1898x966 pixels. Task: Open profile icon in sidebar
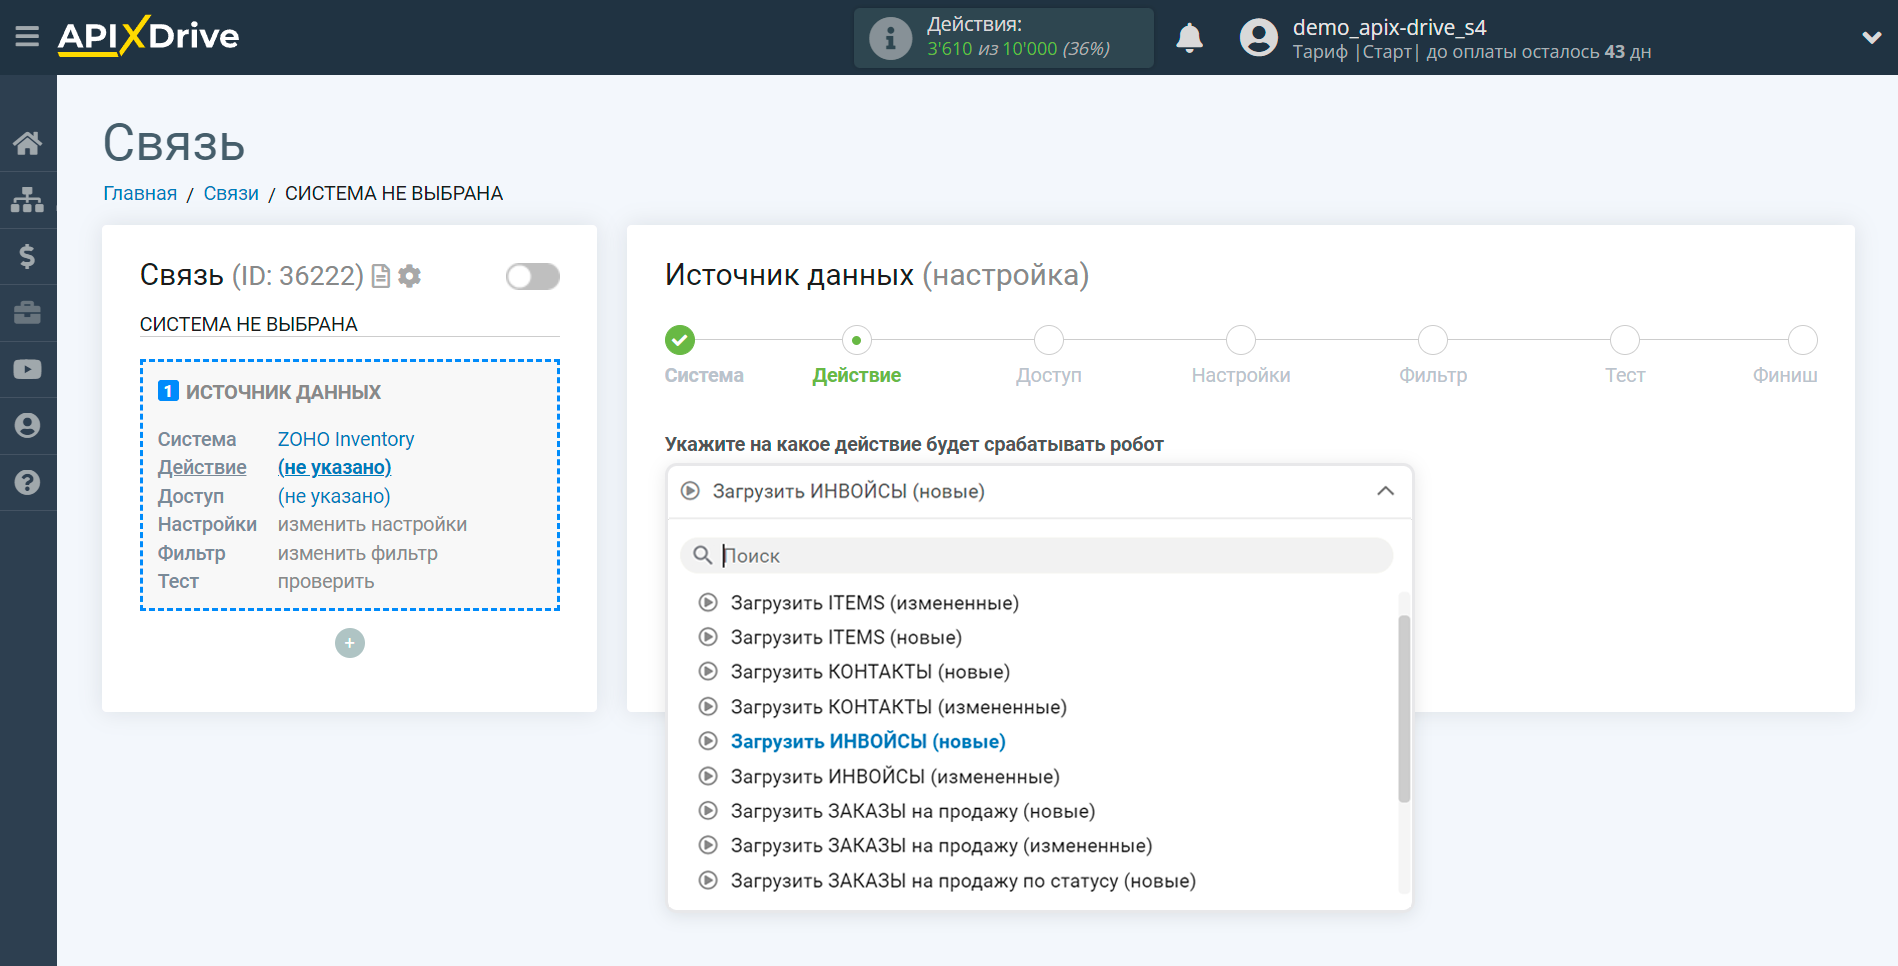pyautogui.click(x=28, y=426)
